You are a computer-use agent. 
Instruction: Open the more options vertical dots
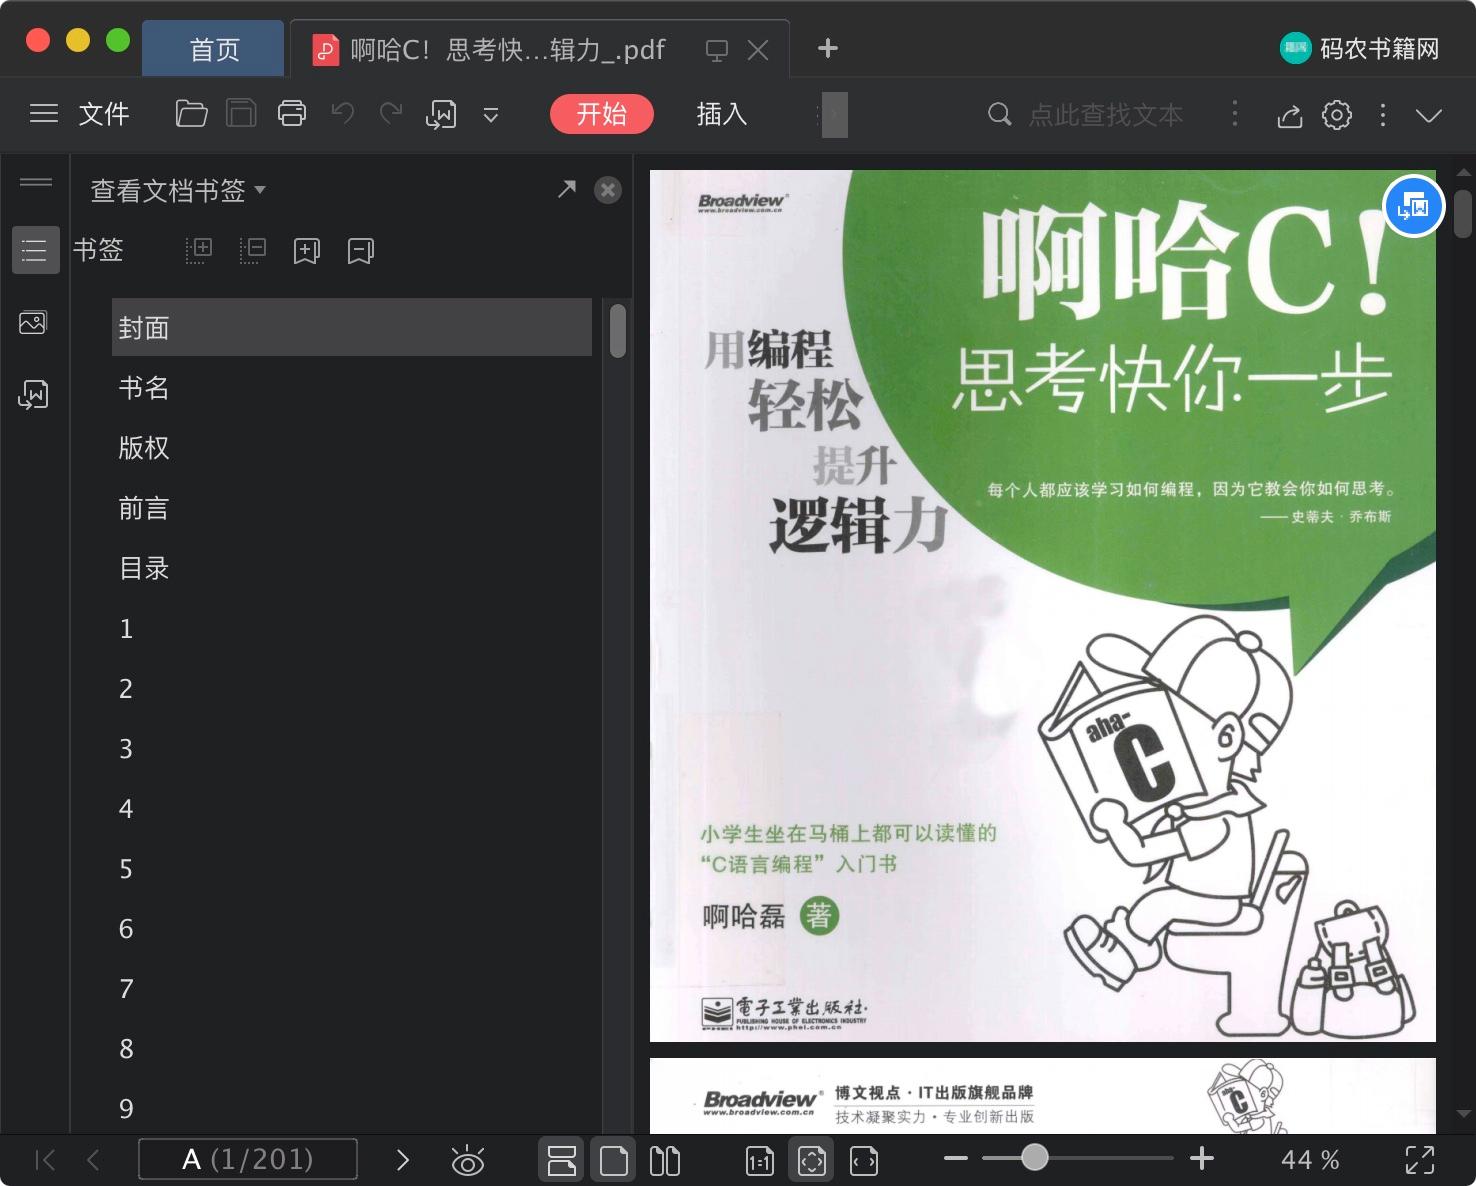click(x=1383, y=115)
